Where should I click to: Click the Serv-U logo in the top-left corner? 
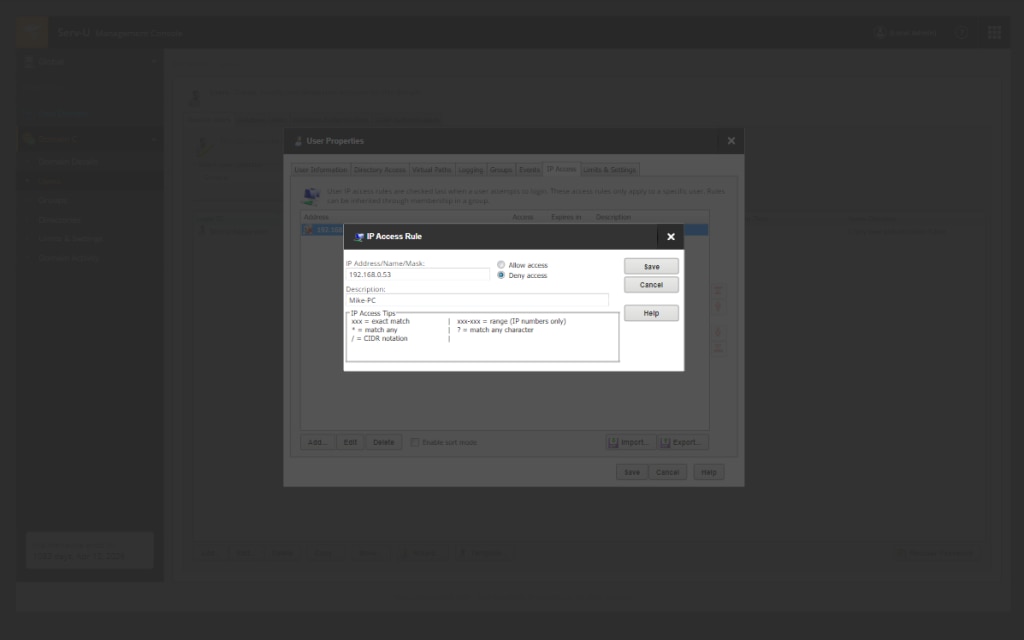[x=31, y=31]
